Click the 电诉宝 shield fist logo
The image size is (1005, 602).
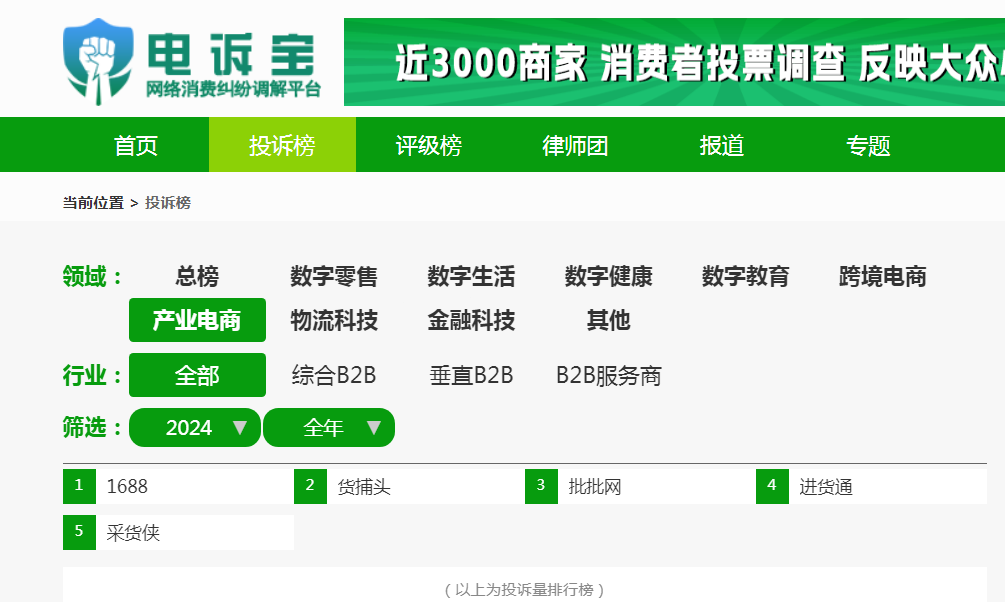98,62
